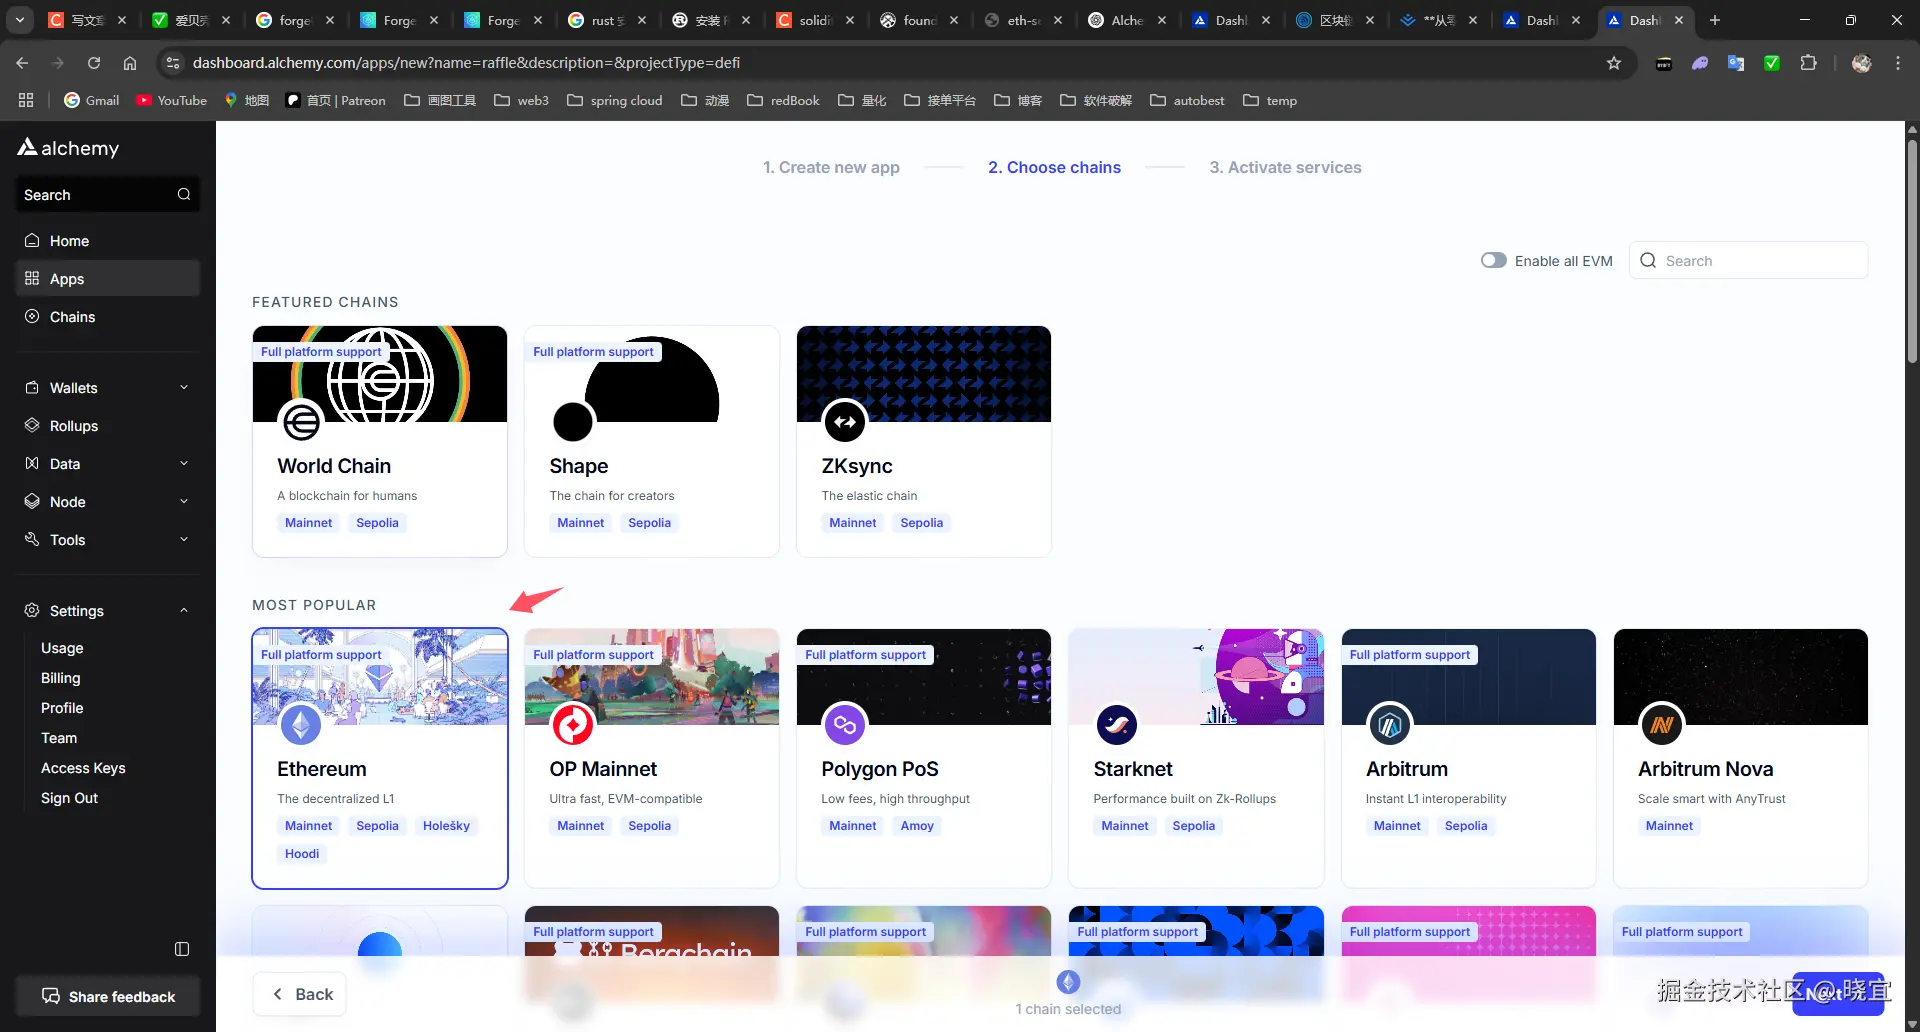
Task: Expand the Data menu chevron
Action: pos(184,463)
